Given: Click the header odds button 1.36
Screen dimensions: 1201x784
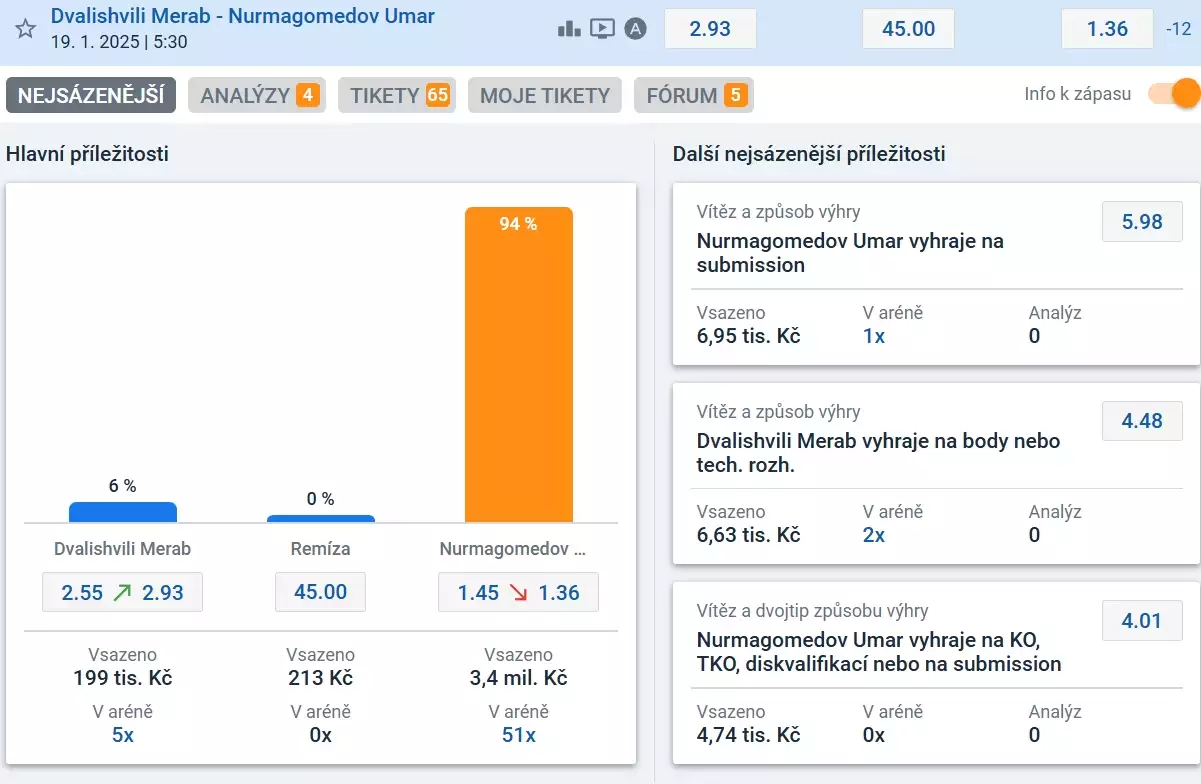Looking at the screenshot, I should [1107, 29].
